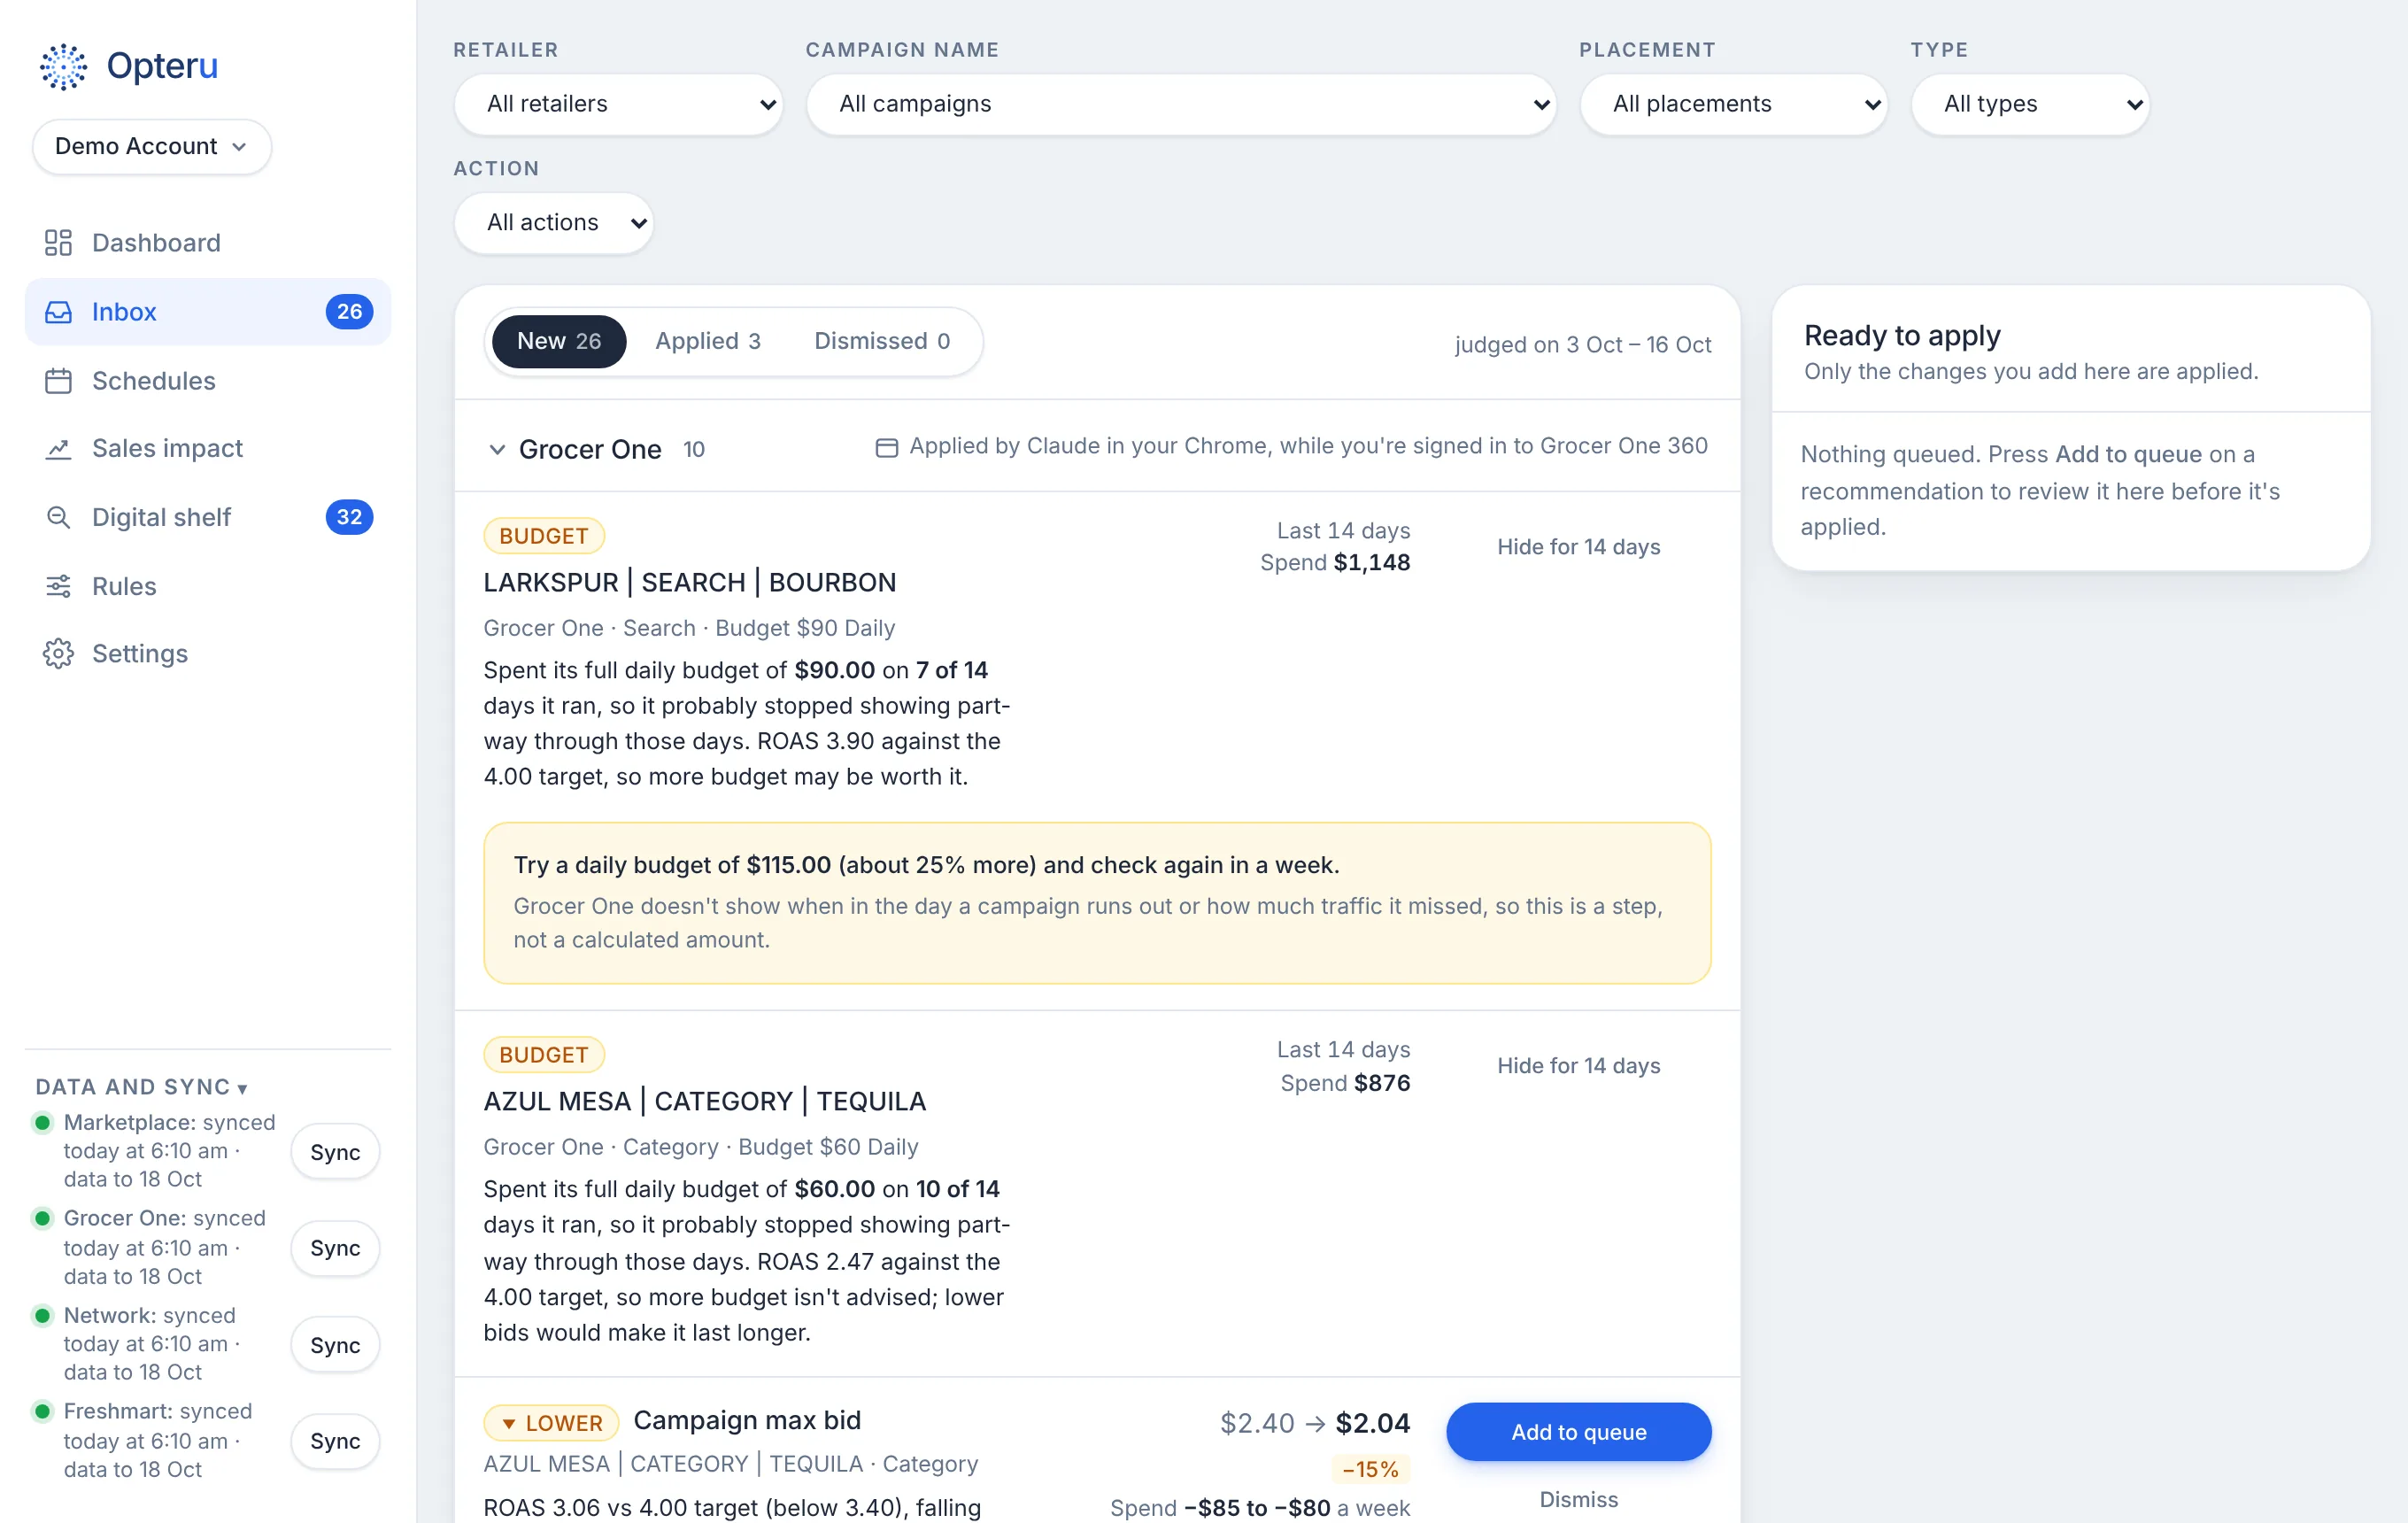Switch to the Applied 3 tab

point(708,342)
